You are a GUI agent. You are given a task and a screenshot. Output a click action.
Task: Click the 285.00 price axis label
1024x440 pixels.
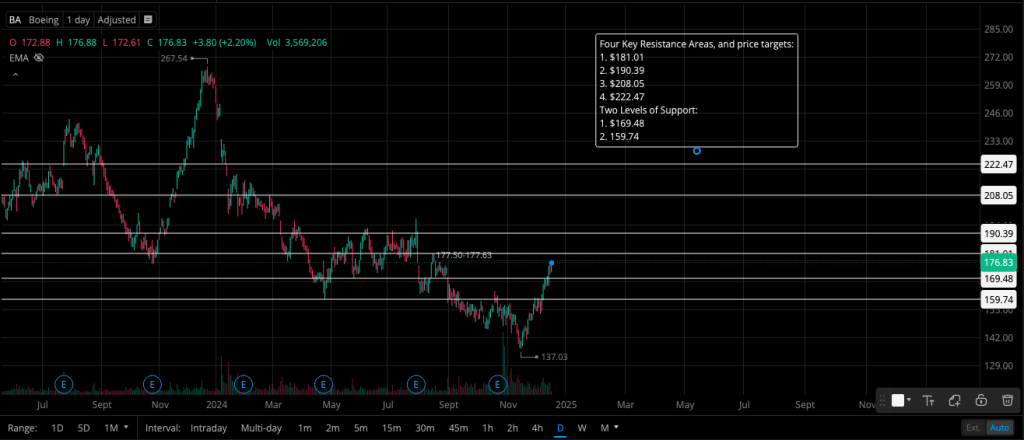coord(997,29)
